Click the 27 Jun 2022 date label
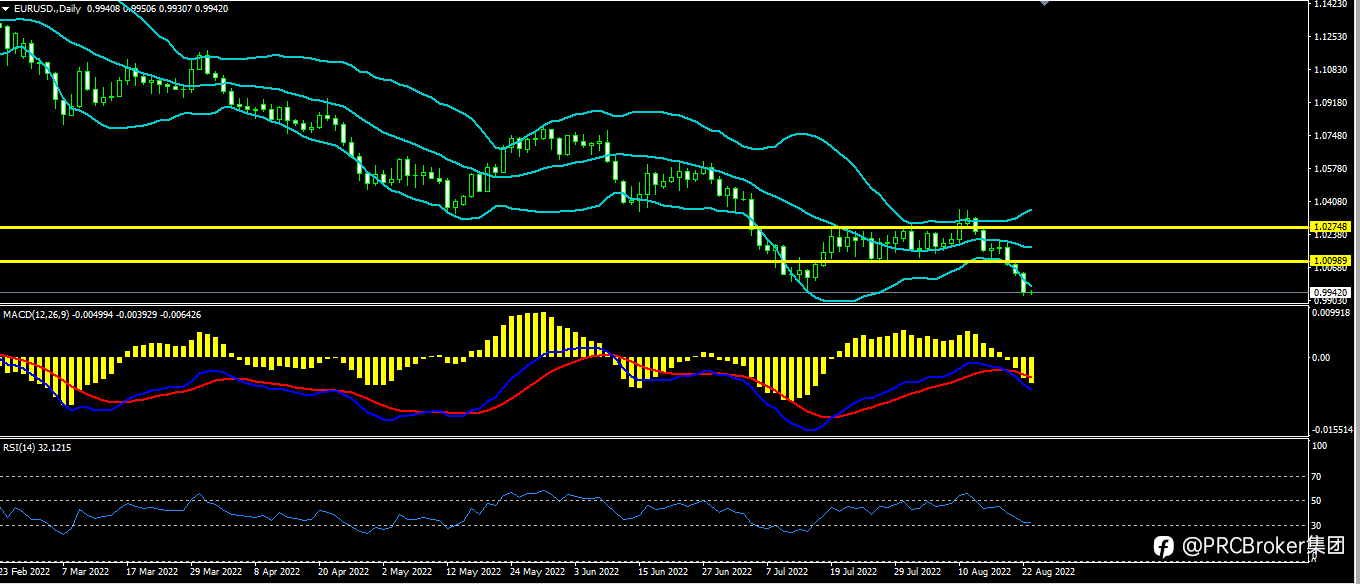The height and width of the screenshot is (584, 1360). [x=727, y=573]
